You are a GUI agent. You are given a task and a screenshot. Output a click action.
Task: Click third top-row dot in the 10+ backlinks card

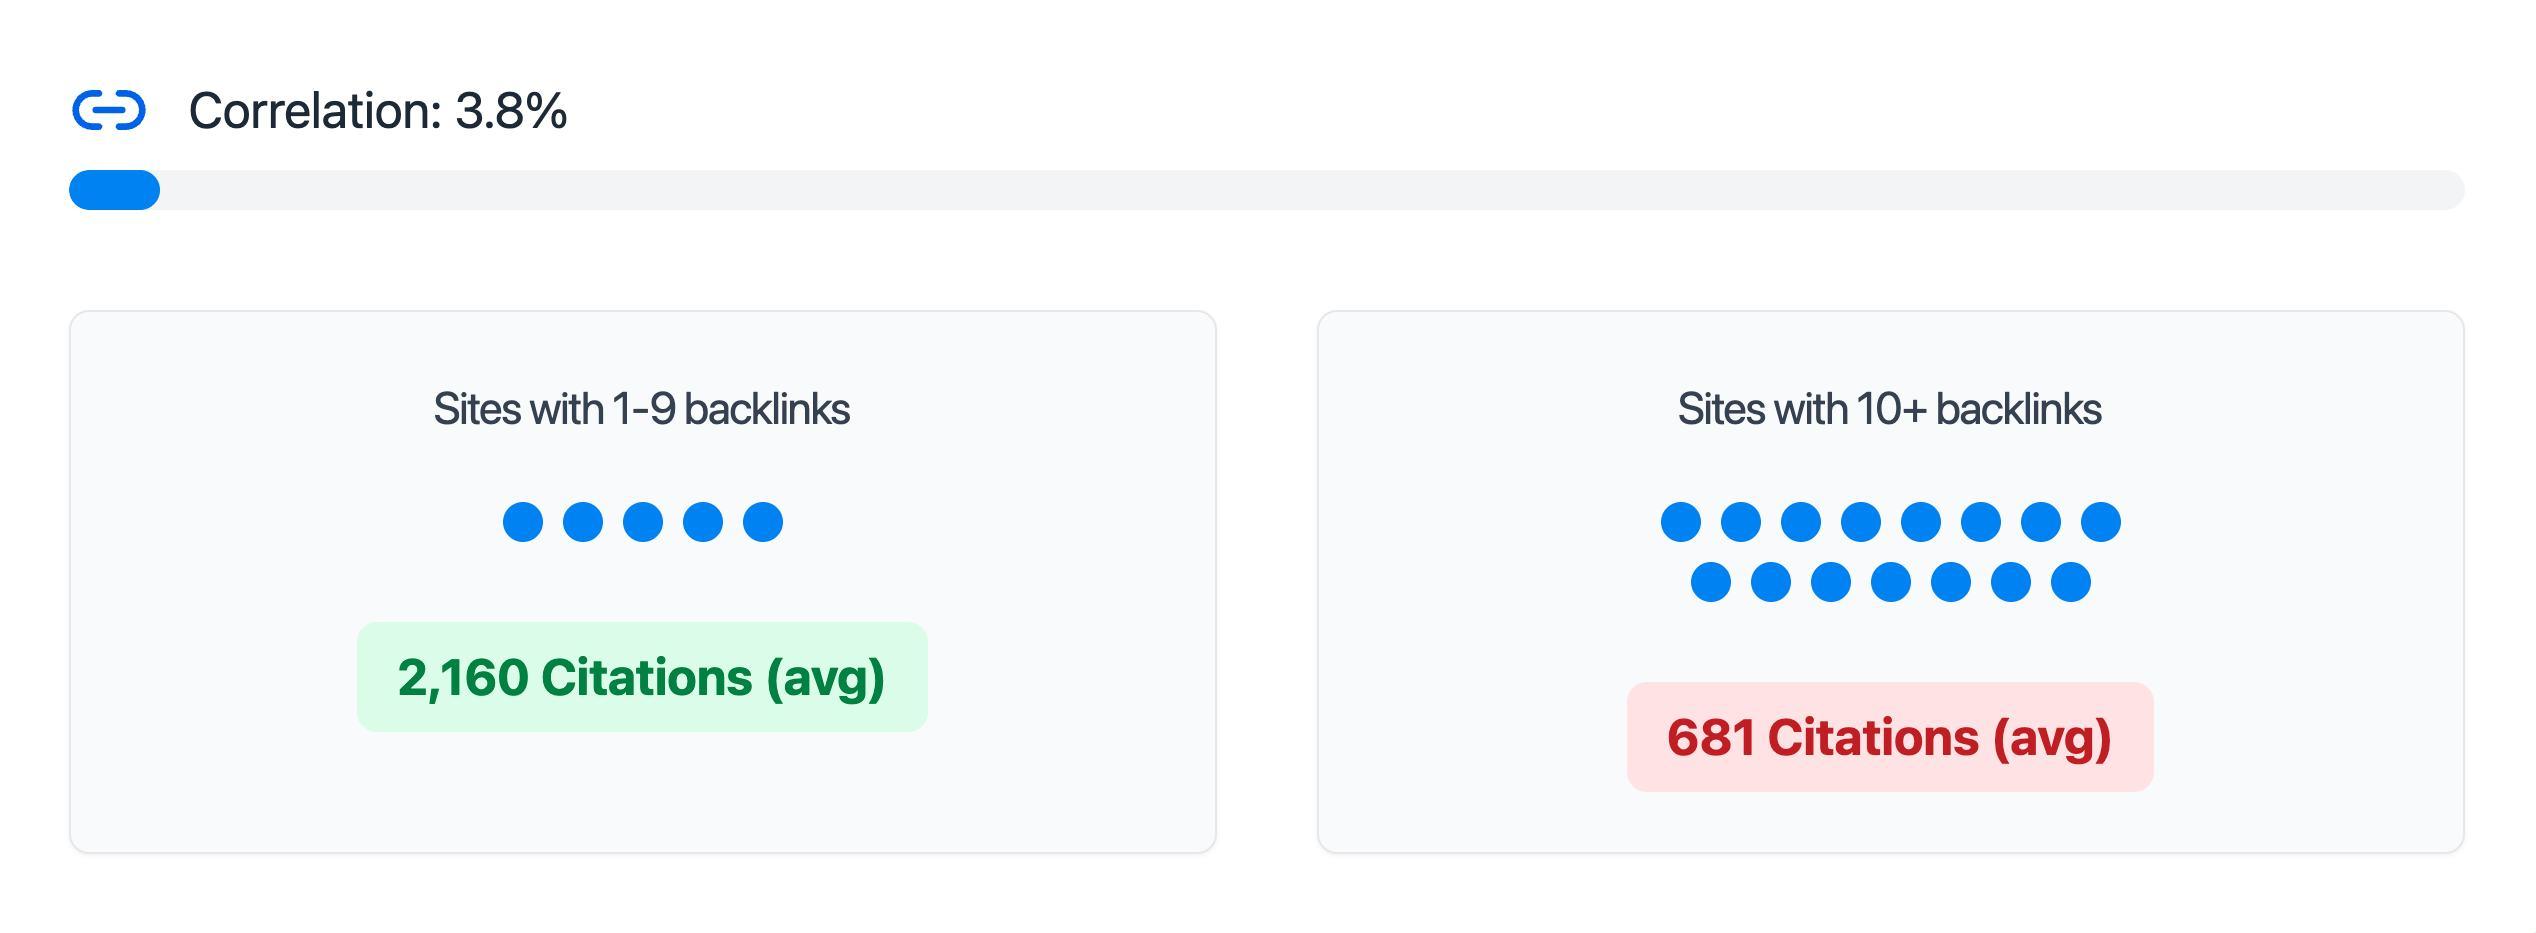(1801, 522)
